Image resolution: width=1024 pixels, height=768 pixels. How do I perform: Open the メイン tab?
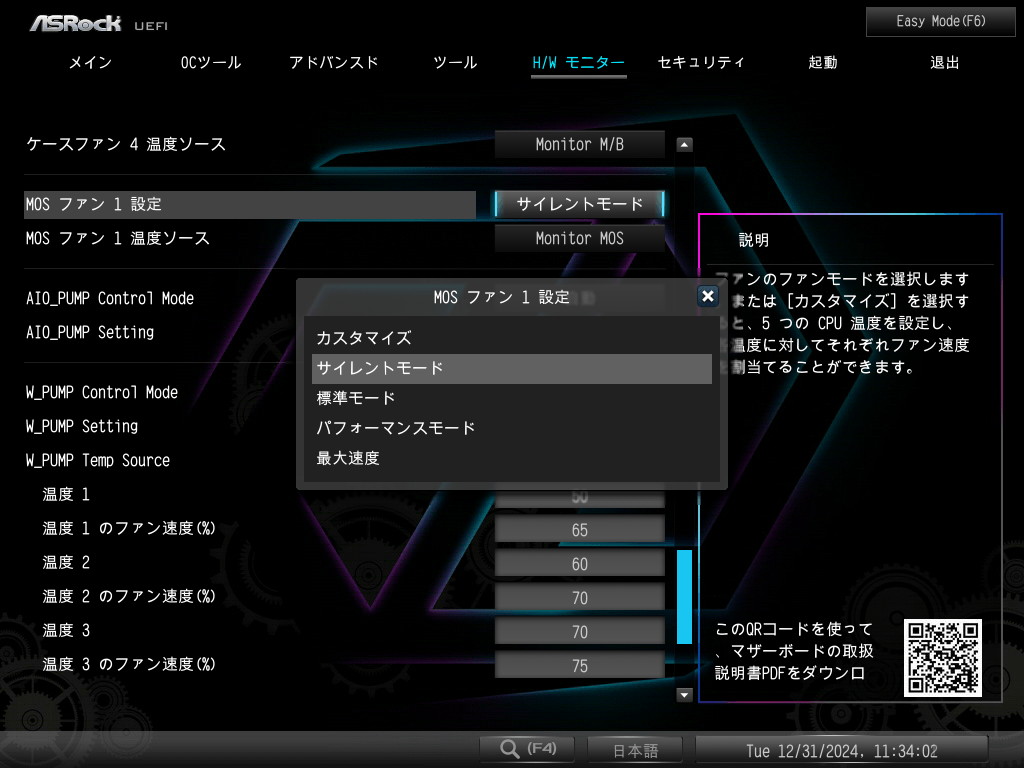point(91,63)
